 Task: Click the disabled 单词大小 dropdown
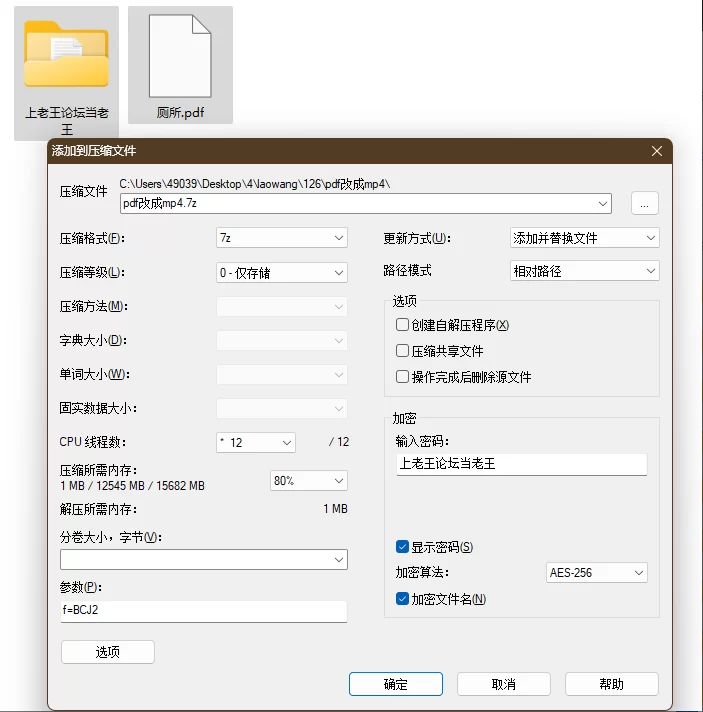click(282, 375)
